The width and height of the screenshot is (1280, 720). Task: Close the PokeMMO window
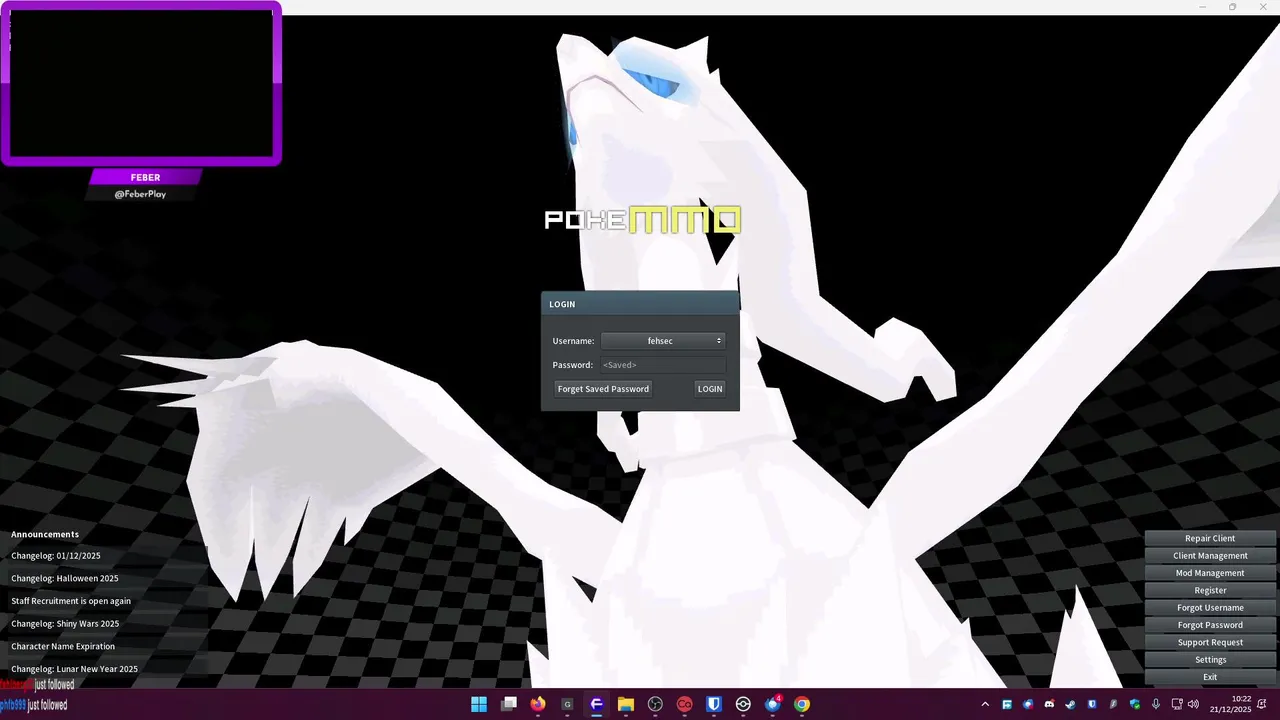click(1262, 7)
